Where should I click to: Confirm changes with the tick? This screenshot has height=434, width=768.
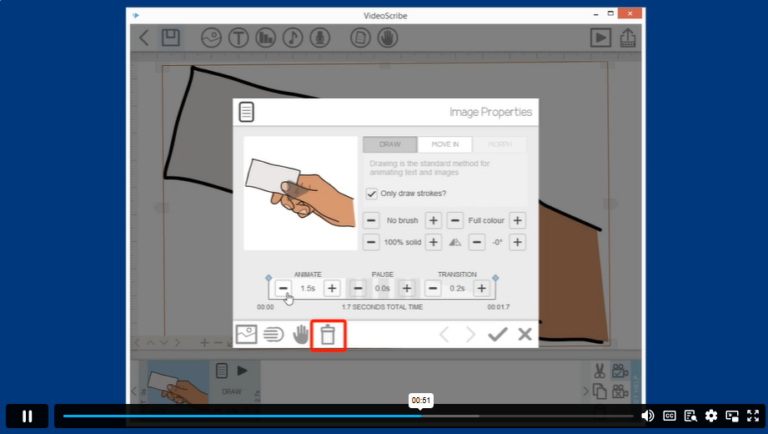pyautogui.click(x=498, y=334)
